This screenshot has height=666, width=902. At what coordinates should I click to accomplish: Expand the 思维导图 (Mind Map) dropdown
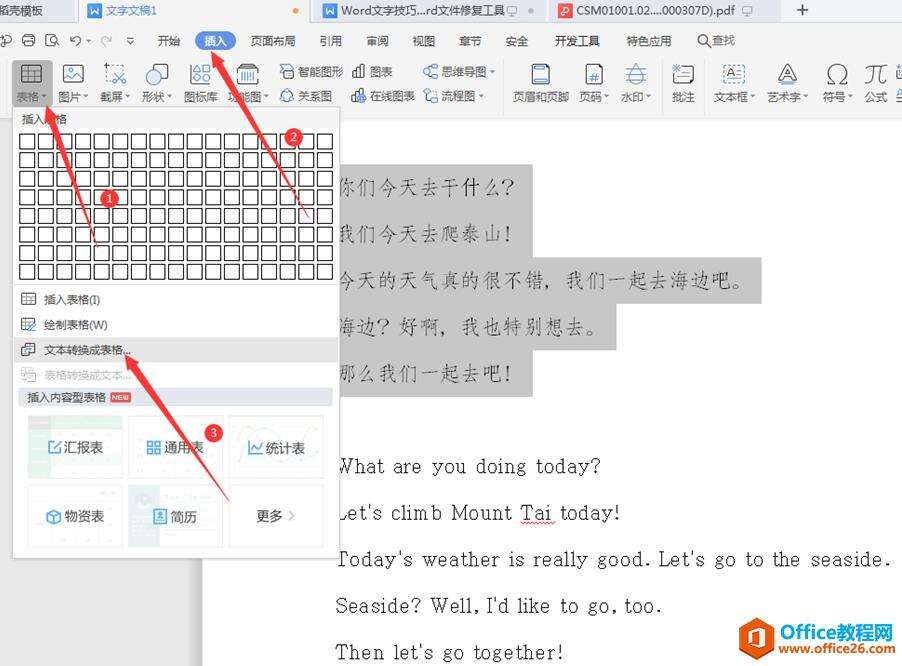[460, 72]
